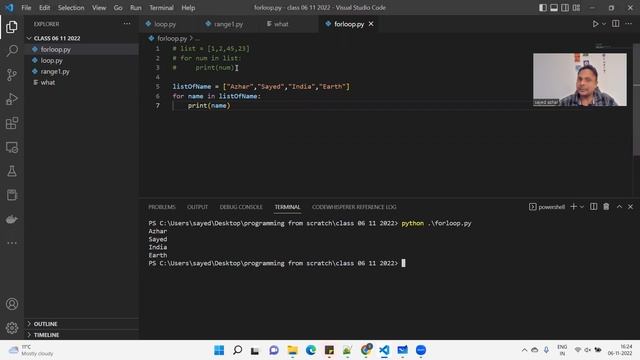Open the File menu

tap(26, 8)
